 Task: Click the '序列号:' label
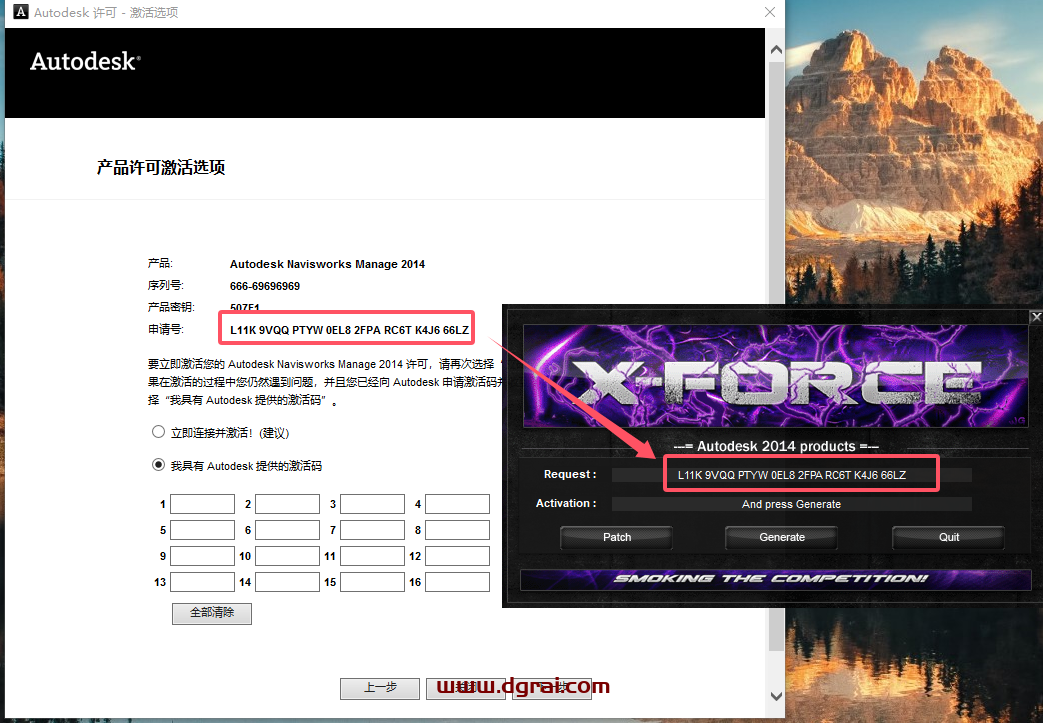pyautogui.click(x=166, y=285)
